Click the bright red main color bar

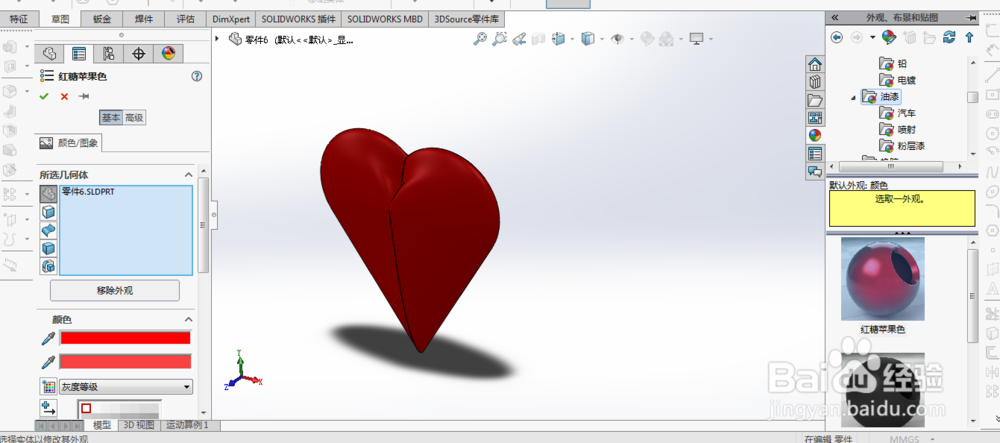[125, 338]
